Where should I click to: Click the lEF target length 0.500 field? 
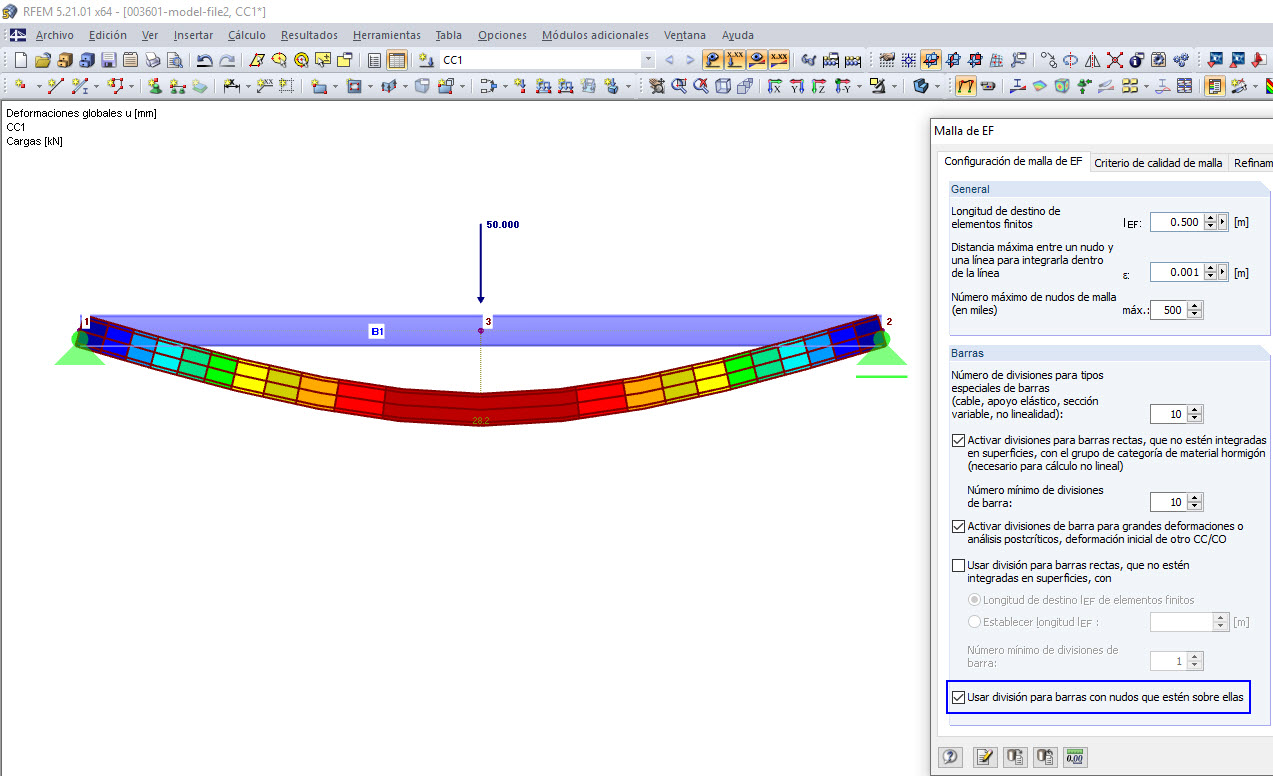(x=1176, y=222)
